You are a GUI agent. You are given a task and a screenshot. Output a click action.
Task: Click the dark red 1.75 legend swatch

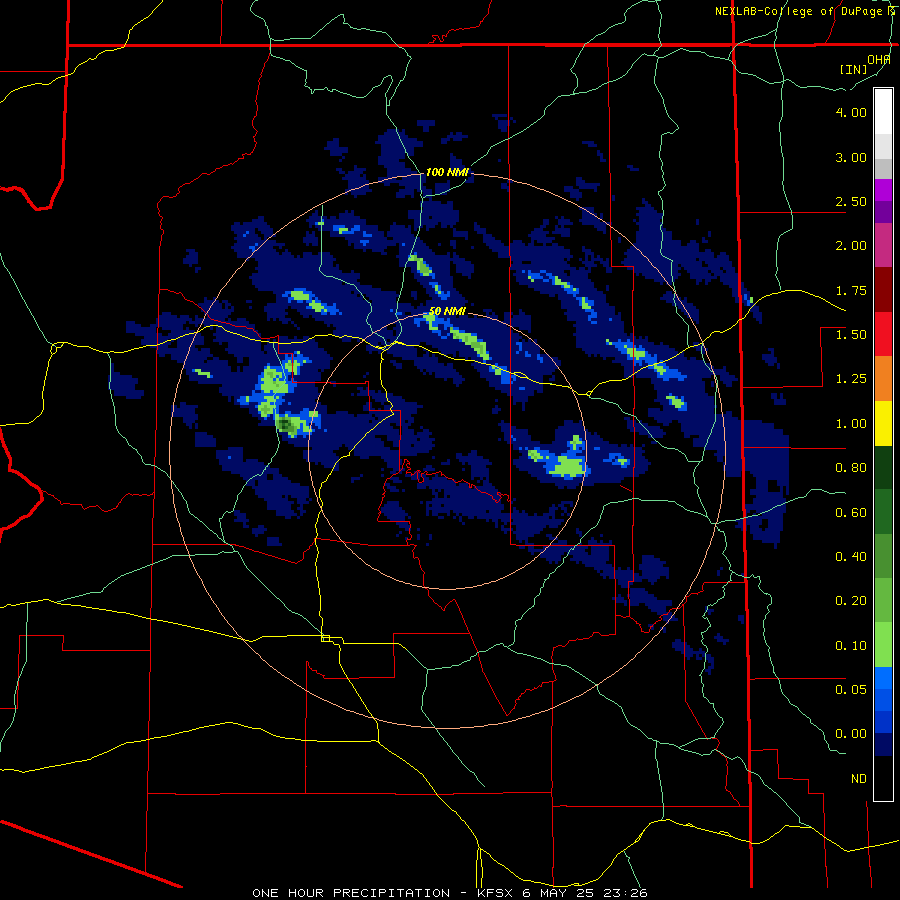(883, 290)
